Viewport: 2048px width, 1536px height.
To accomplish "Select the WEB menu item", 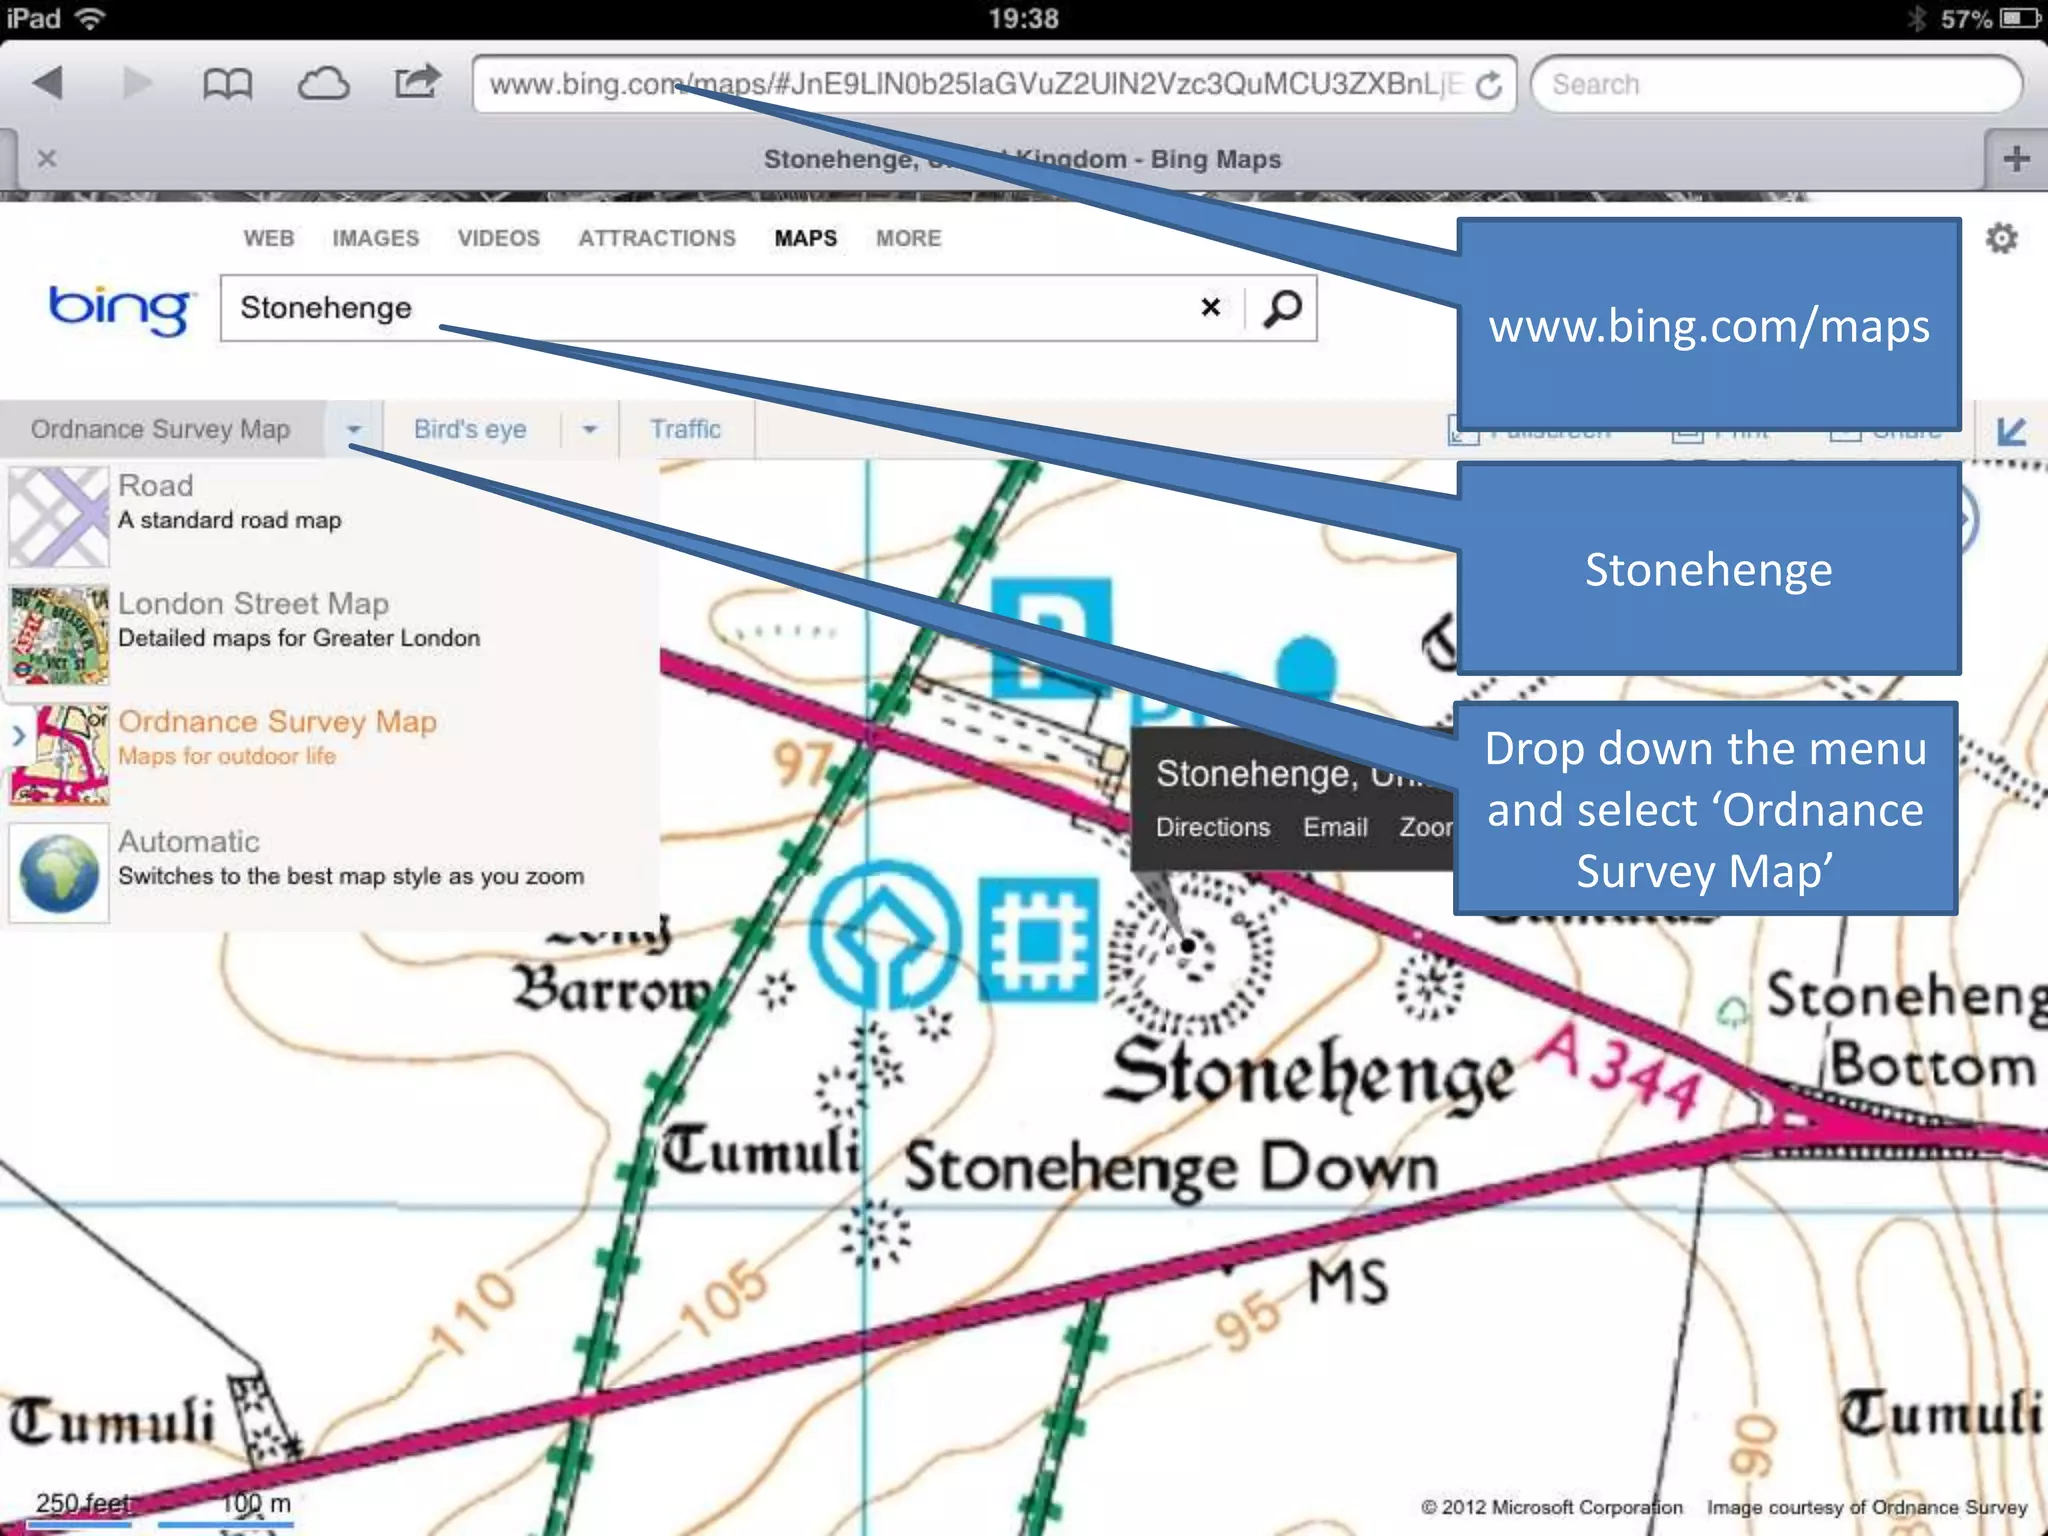I will pyautogui.click(x=269, y=238).
